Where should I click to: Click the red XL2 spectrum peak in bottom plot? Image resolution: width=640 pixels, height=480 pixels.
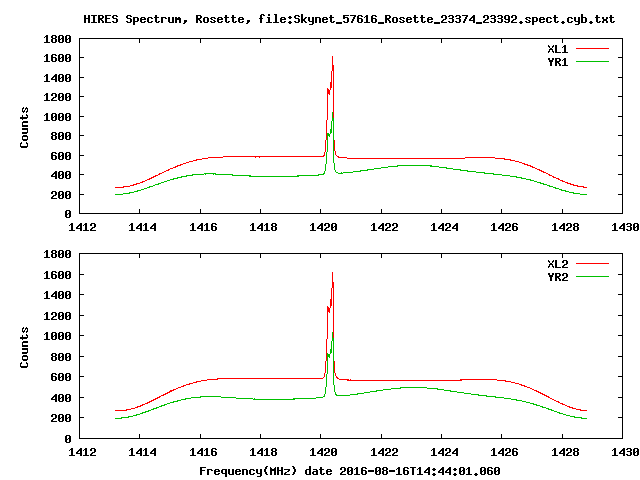click(x=332, y=273)
